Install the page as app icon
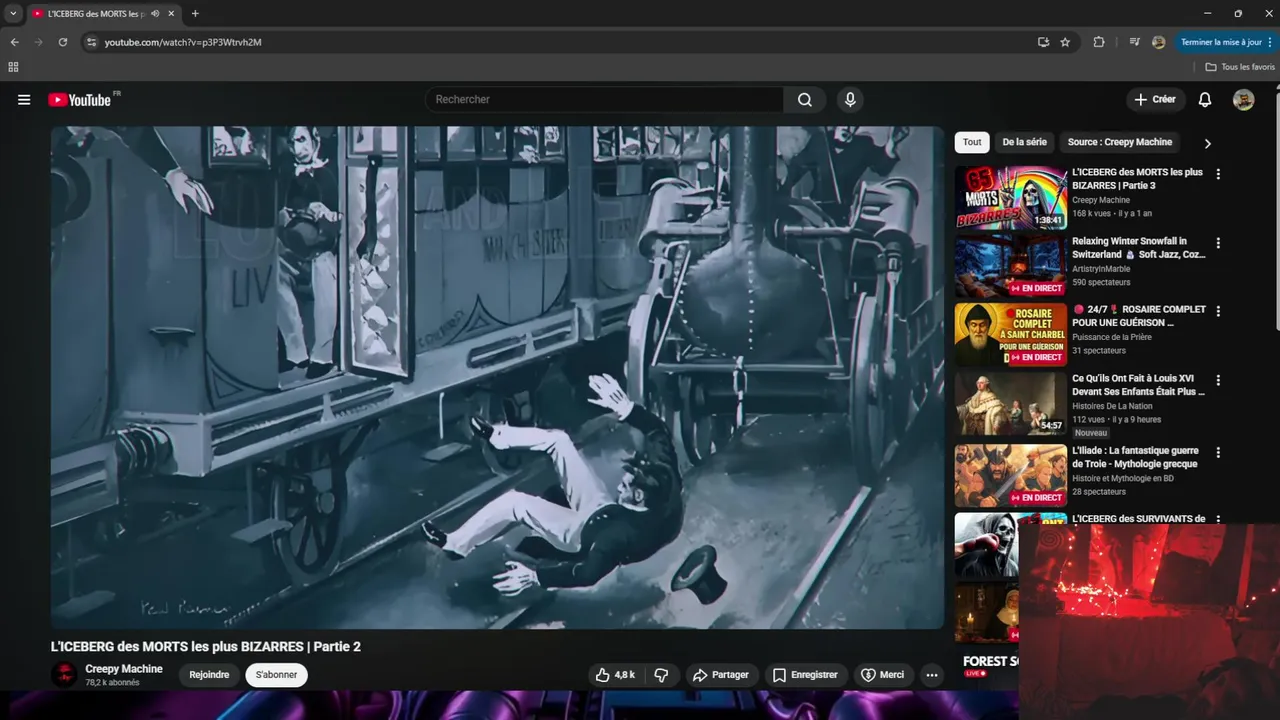This screenshot has width=1280, height=720. (x=1043, y=42)
